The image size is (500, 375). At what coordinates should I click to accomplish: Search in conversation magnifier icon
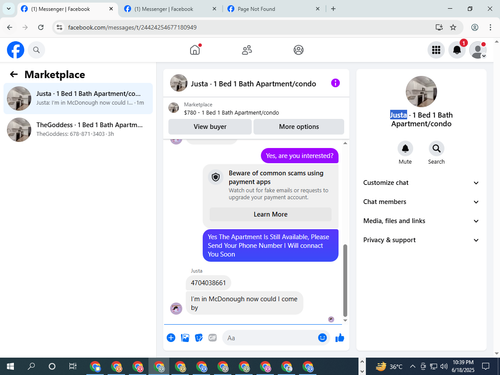436,149
